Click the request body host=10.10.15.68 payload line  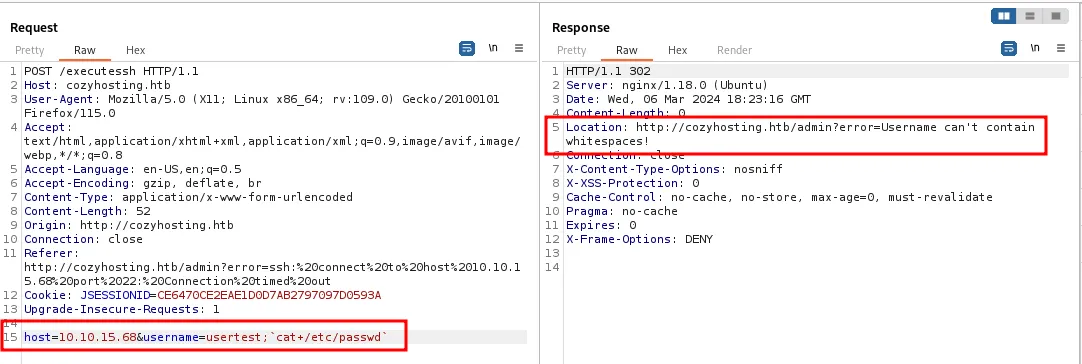tap(206, 337)
